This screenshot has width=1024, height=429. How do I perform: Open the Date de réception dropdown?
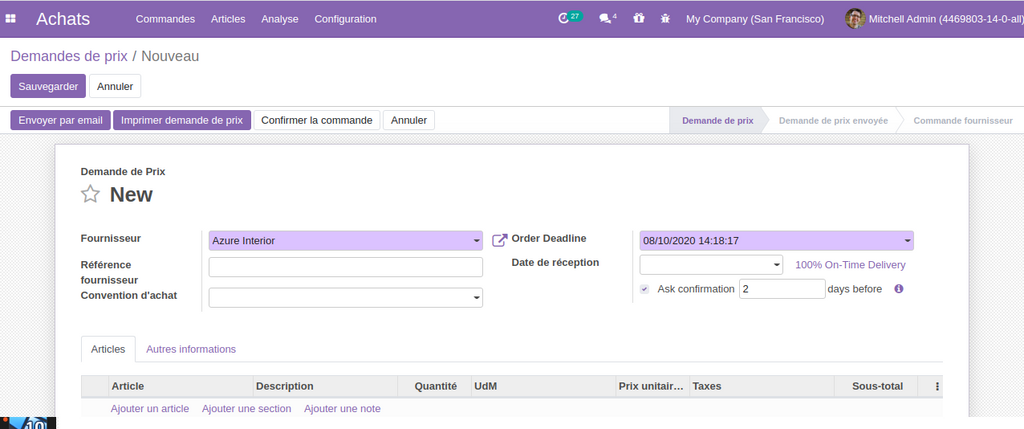tap(711, 265)
